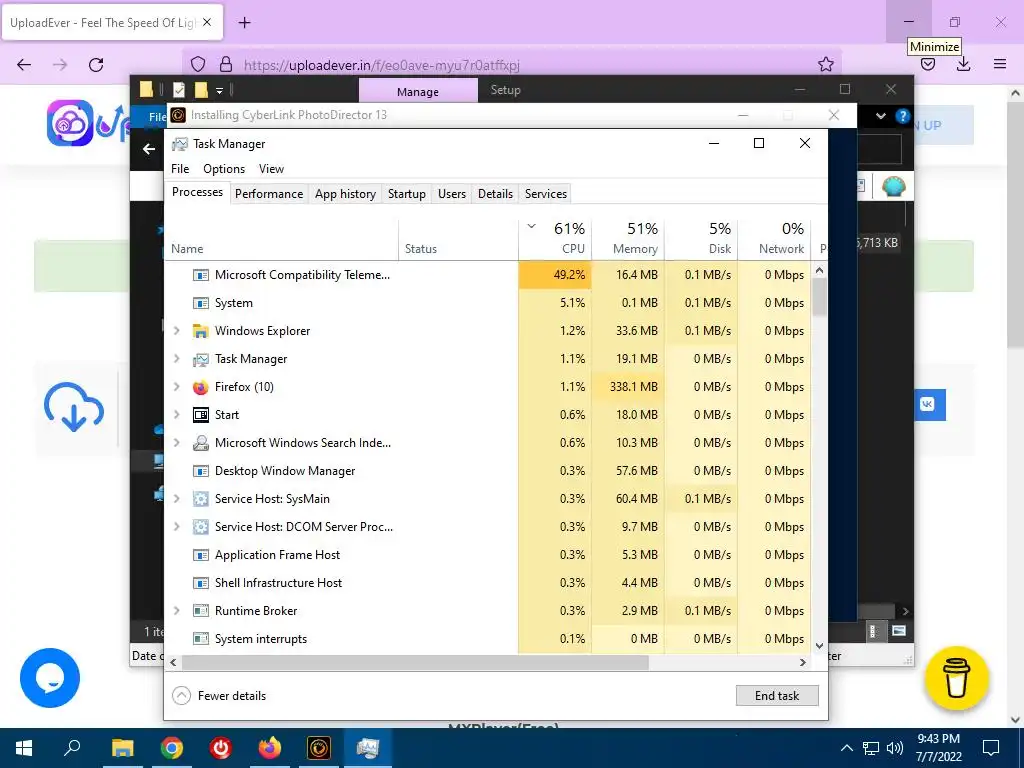Viewport: 1024px width, 768px height.
Task: Click Task Manager vertical scrollbar thumb
Action: click(820, 298)
